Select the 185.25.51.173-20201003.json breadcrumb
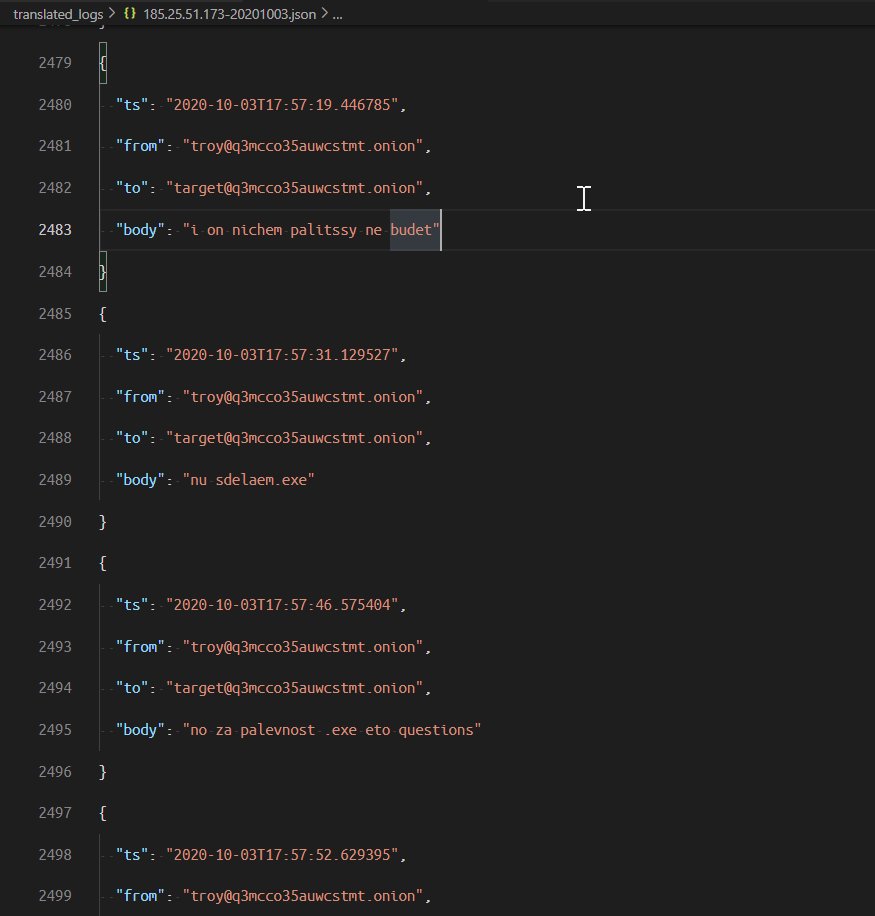875x916 pixels. pos(230,14)
